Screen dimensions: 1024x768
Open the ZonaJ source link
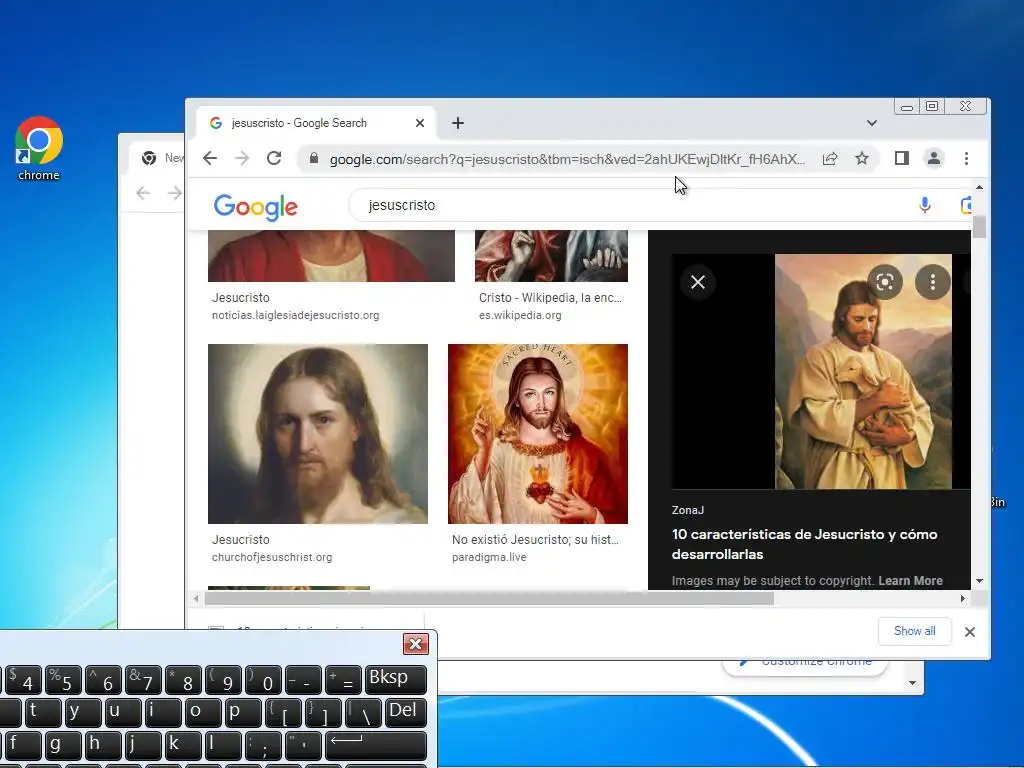(x=688, y=510)
